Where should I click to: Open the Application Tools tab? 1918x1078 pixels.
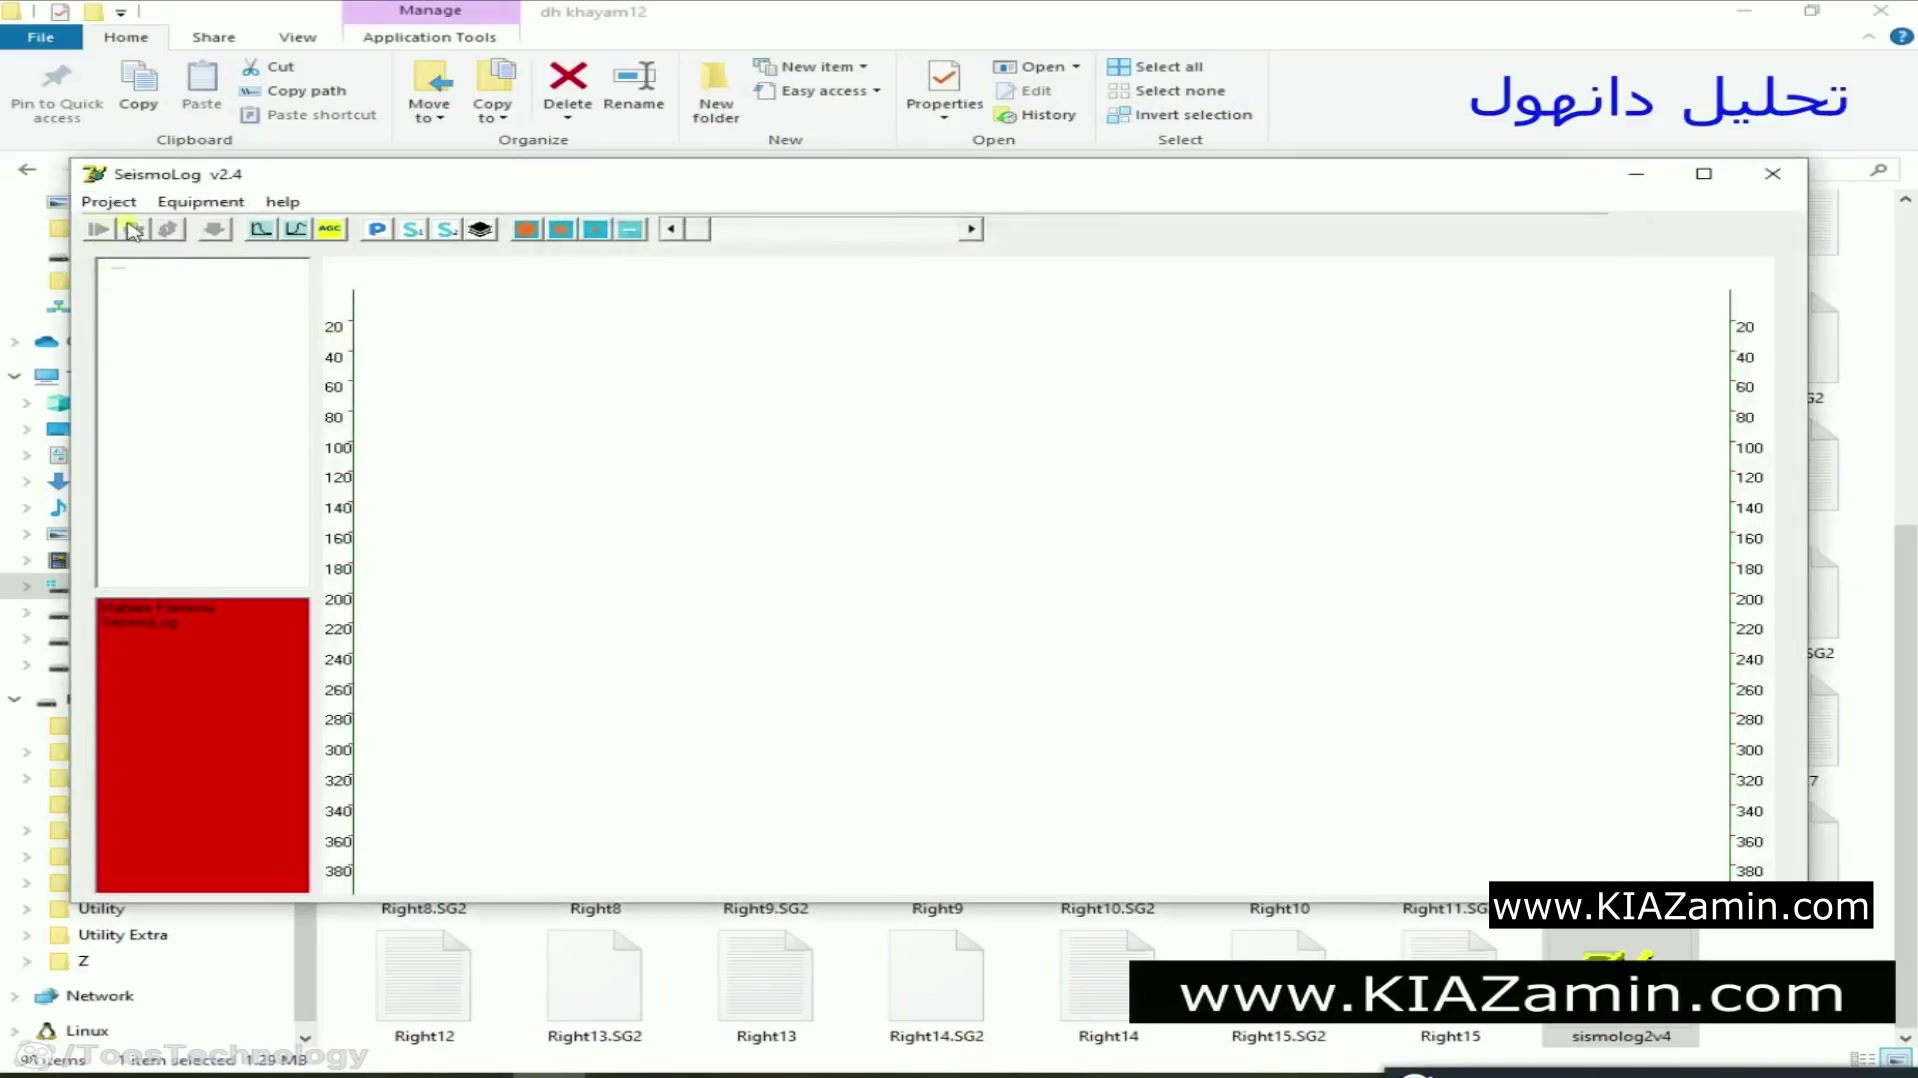(430, 37)
